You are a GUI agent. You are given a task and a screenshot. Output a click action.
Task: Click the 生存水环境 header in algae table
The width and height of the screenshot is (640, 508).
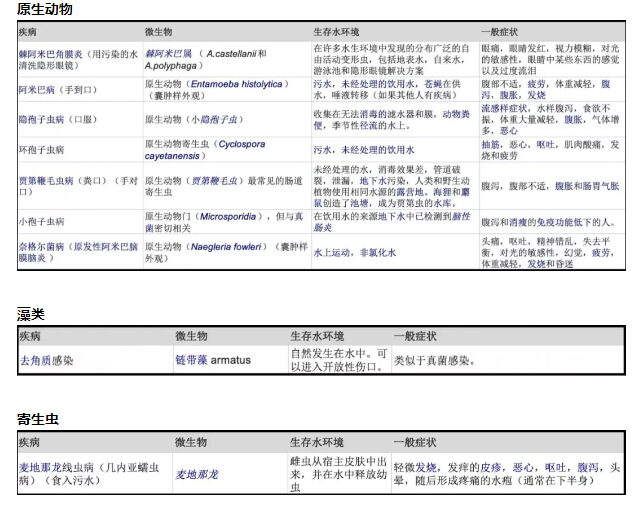(x=317, y=336)
